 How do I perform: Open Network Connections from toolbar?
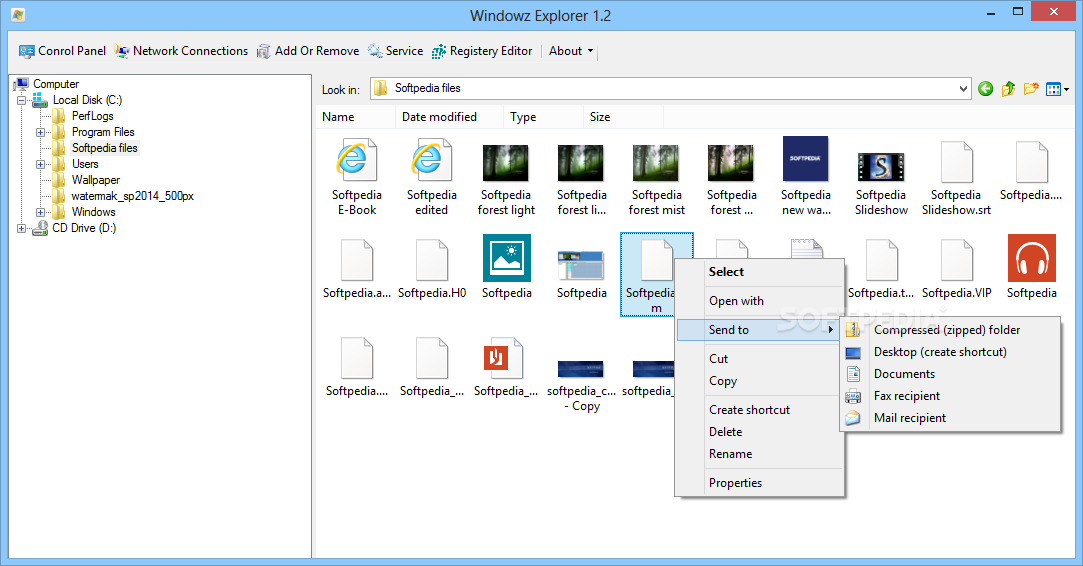[181, 51]
